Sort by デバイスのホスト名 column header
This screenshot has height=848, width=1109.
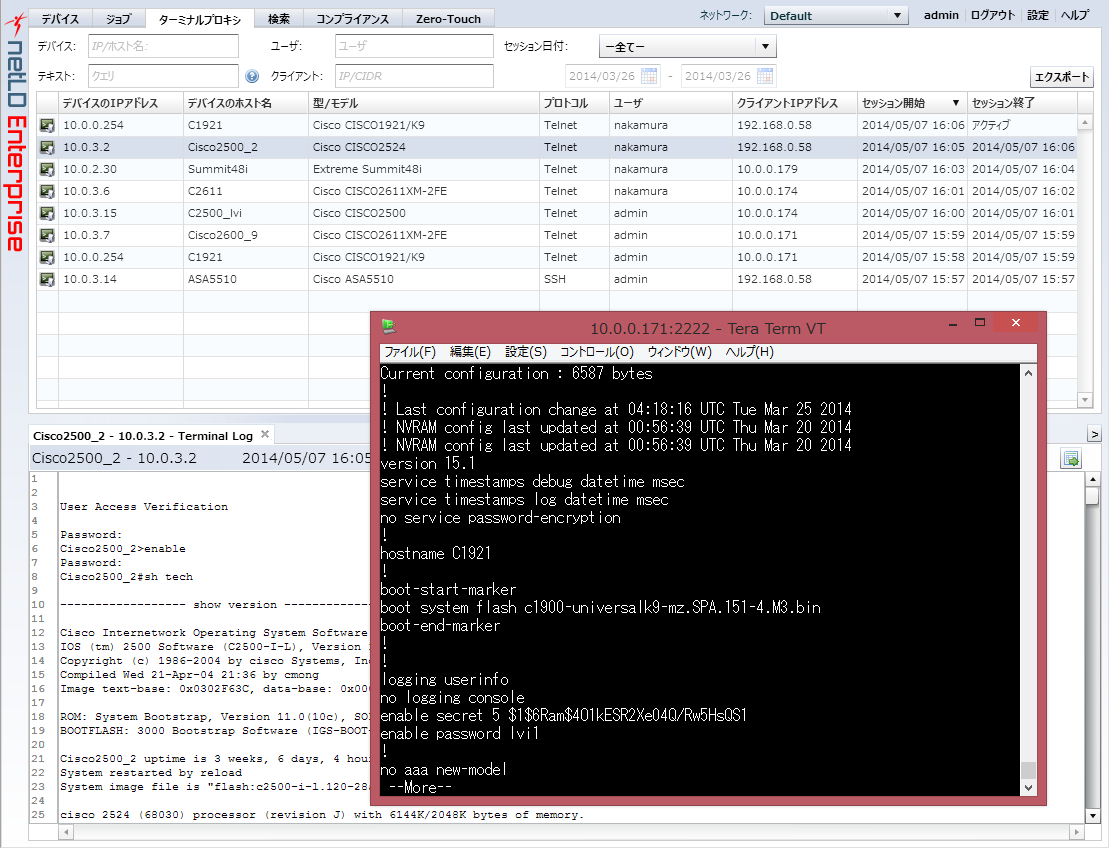(245, 103)
